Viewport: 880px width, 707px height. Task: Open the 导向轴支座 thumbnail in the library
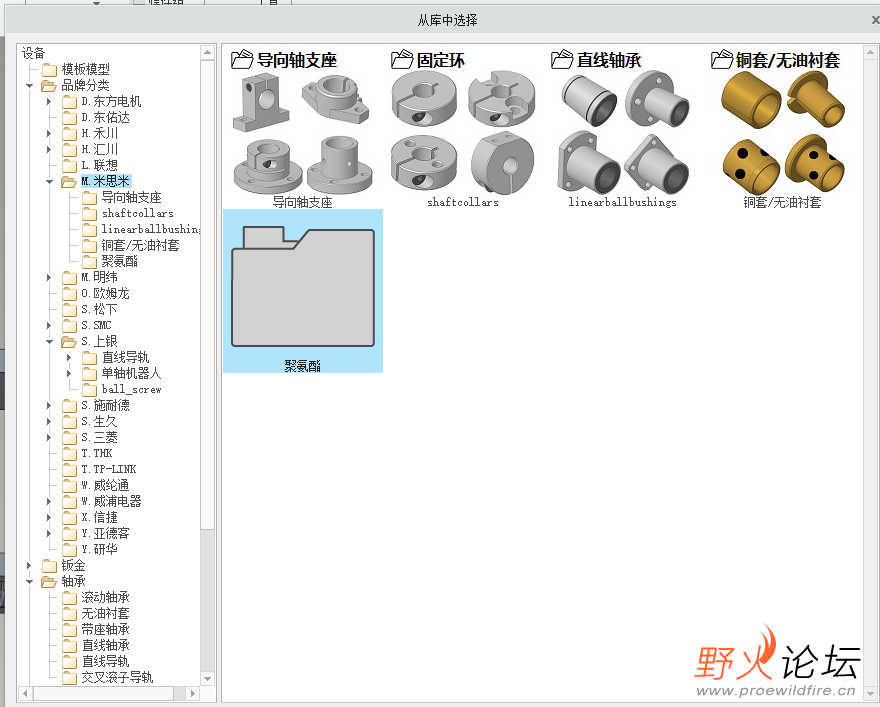(302, 129)
